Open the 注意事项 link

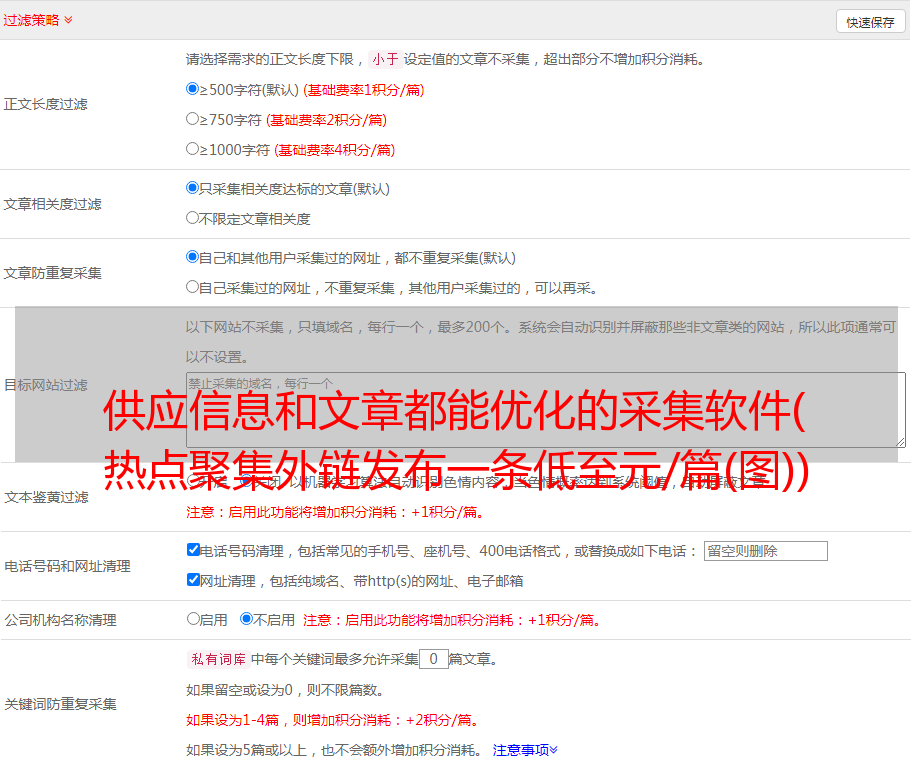click(x=525, y=750)
